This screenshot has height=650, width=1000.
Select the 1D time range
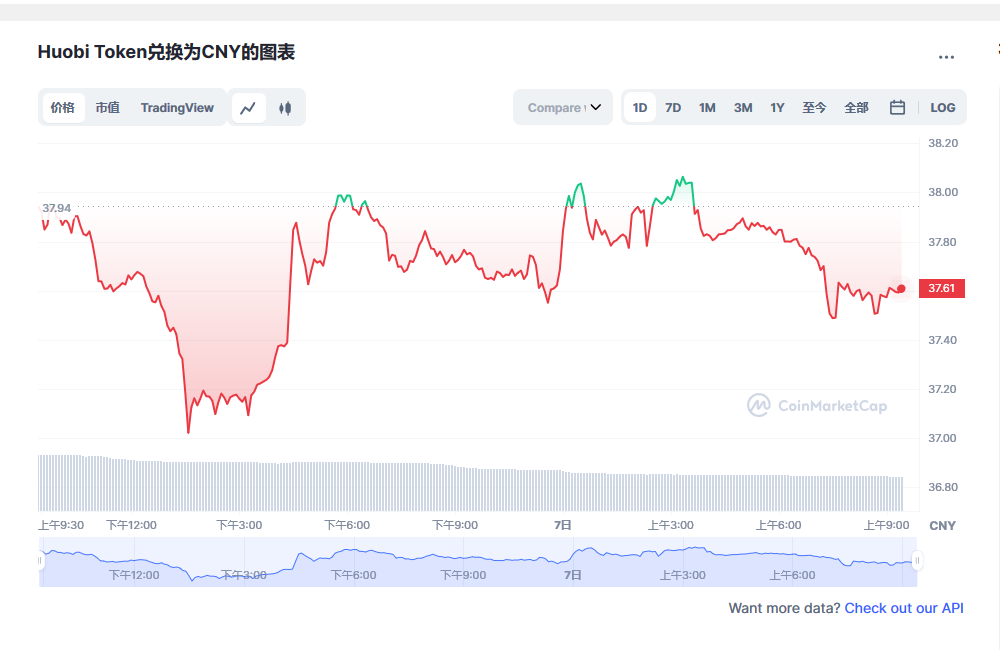click(640, 107)
